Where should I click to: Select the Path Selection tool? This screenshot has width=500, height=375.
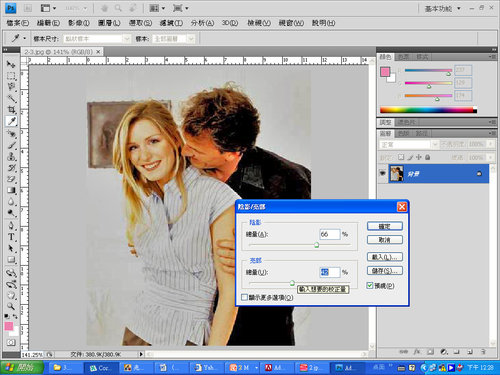(11, 248)
